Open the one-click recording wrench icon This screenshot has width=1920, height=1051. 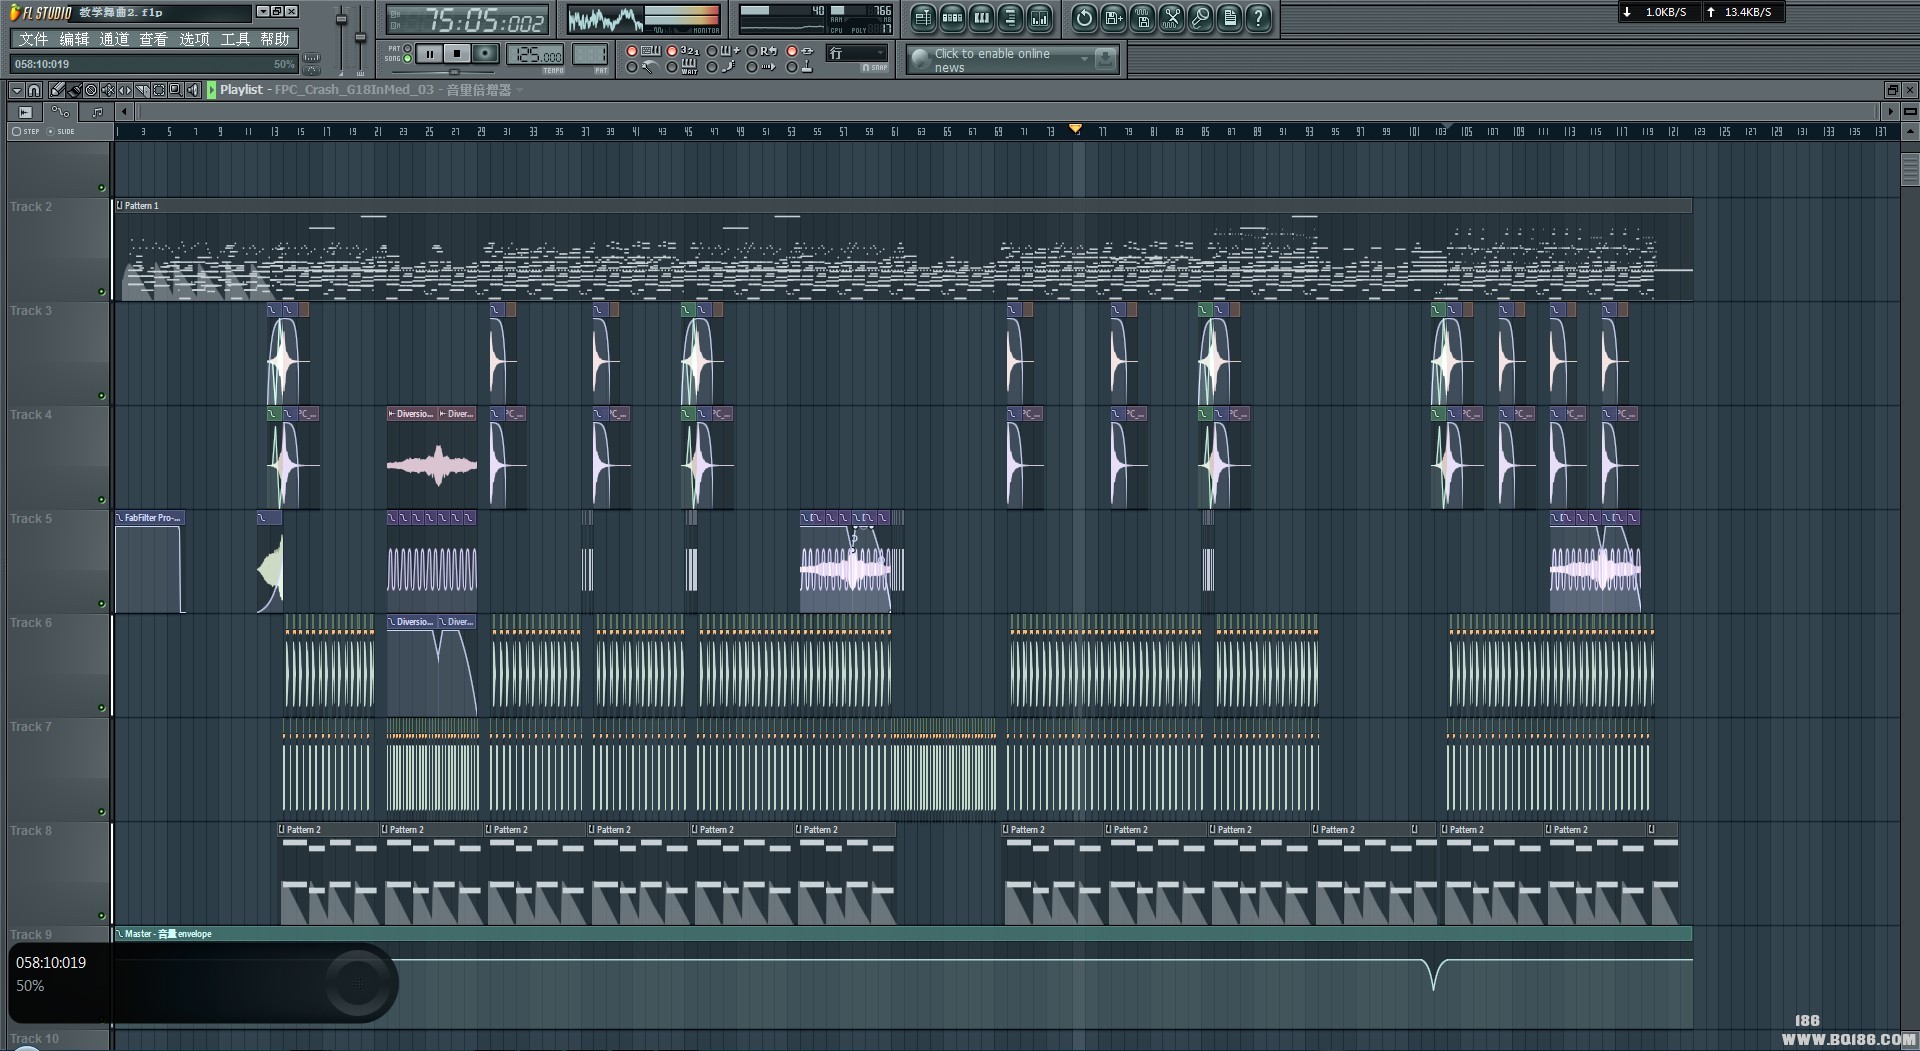(x=1200, y=17)
